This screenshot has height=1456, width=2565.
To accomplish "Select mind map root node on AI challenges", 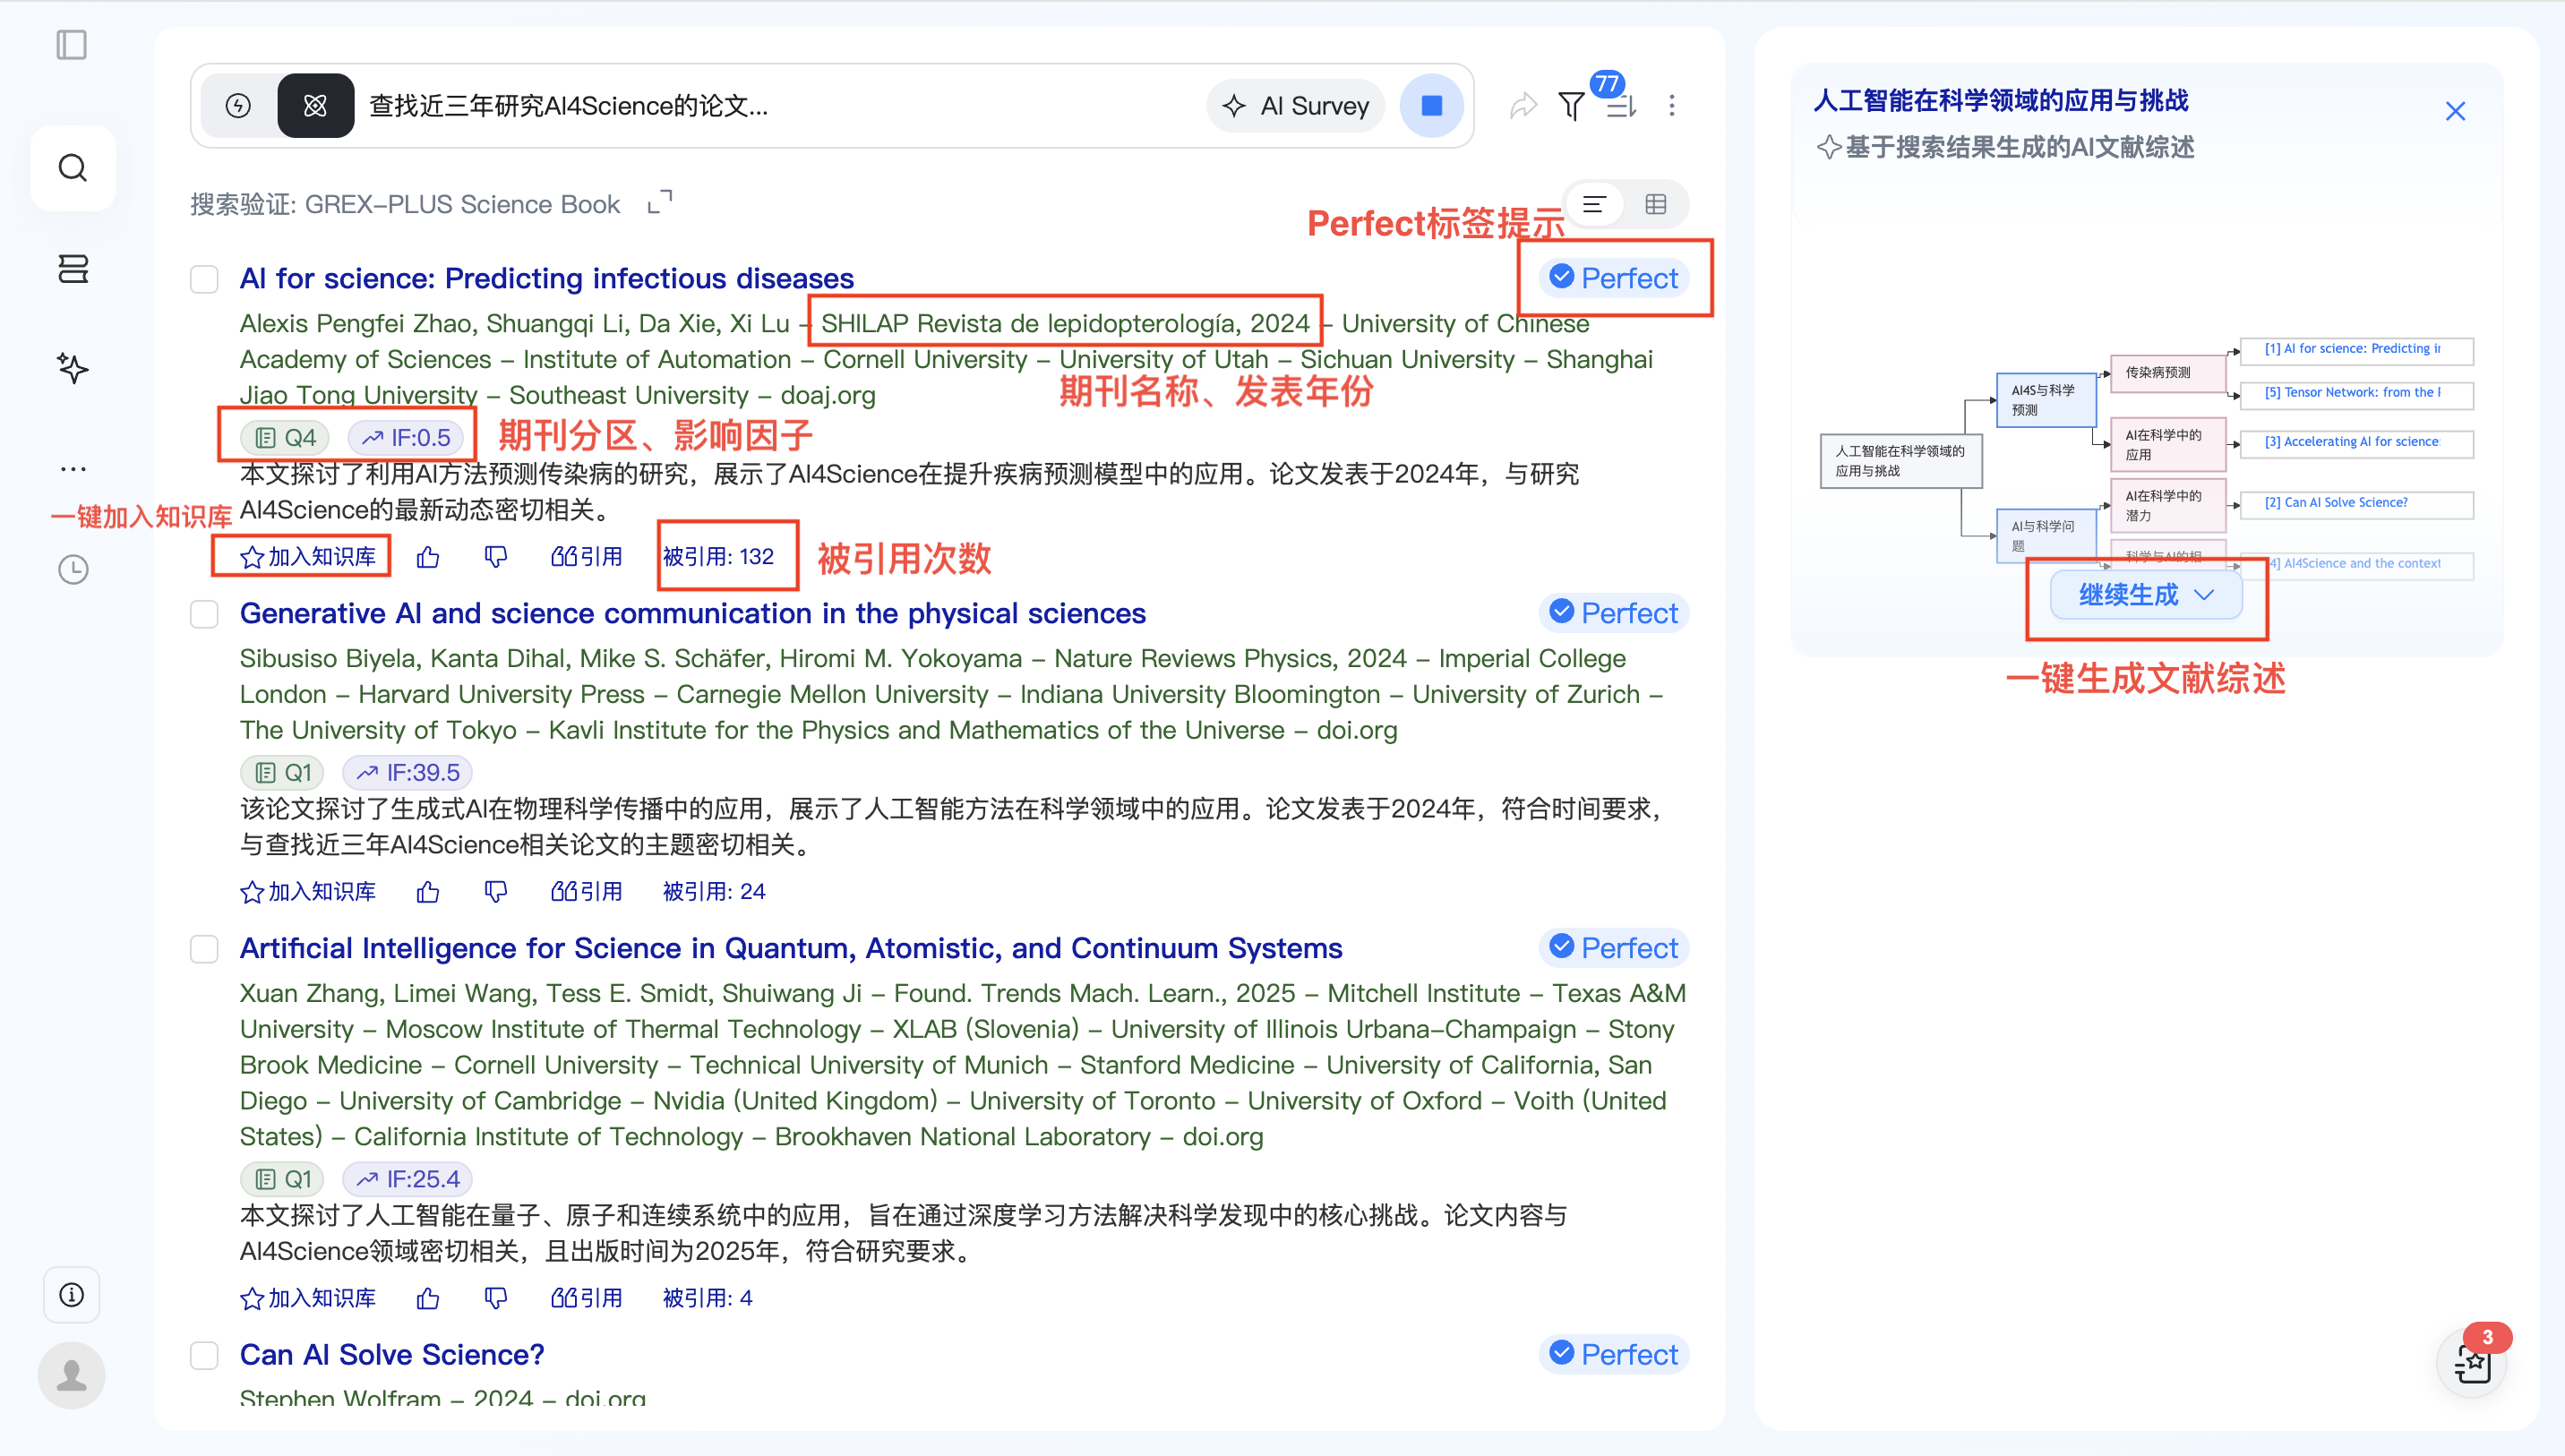I will click(1901, 461).
